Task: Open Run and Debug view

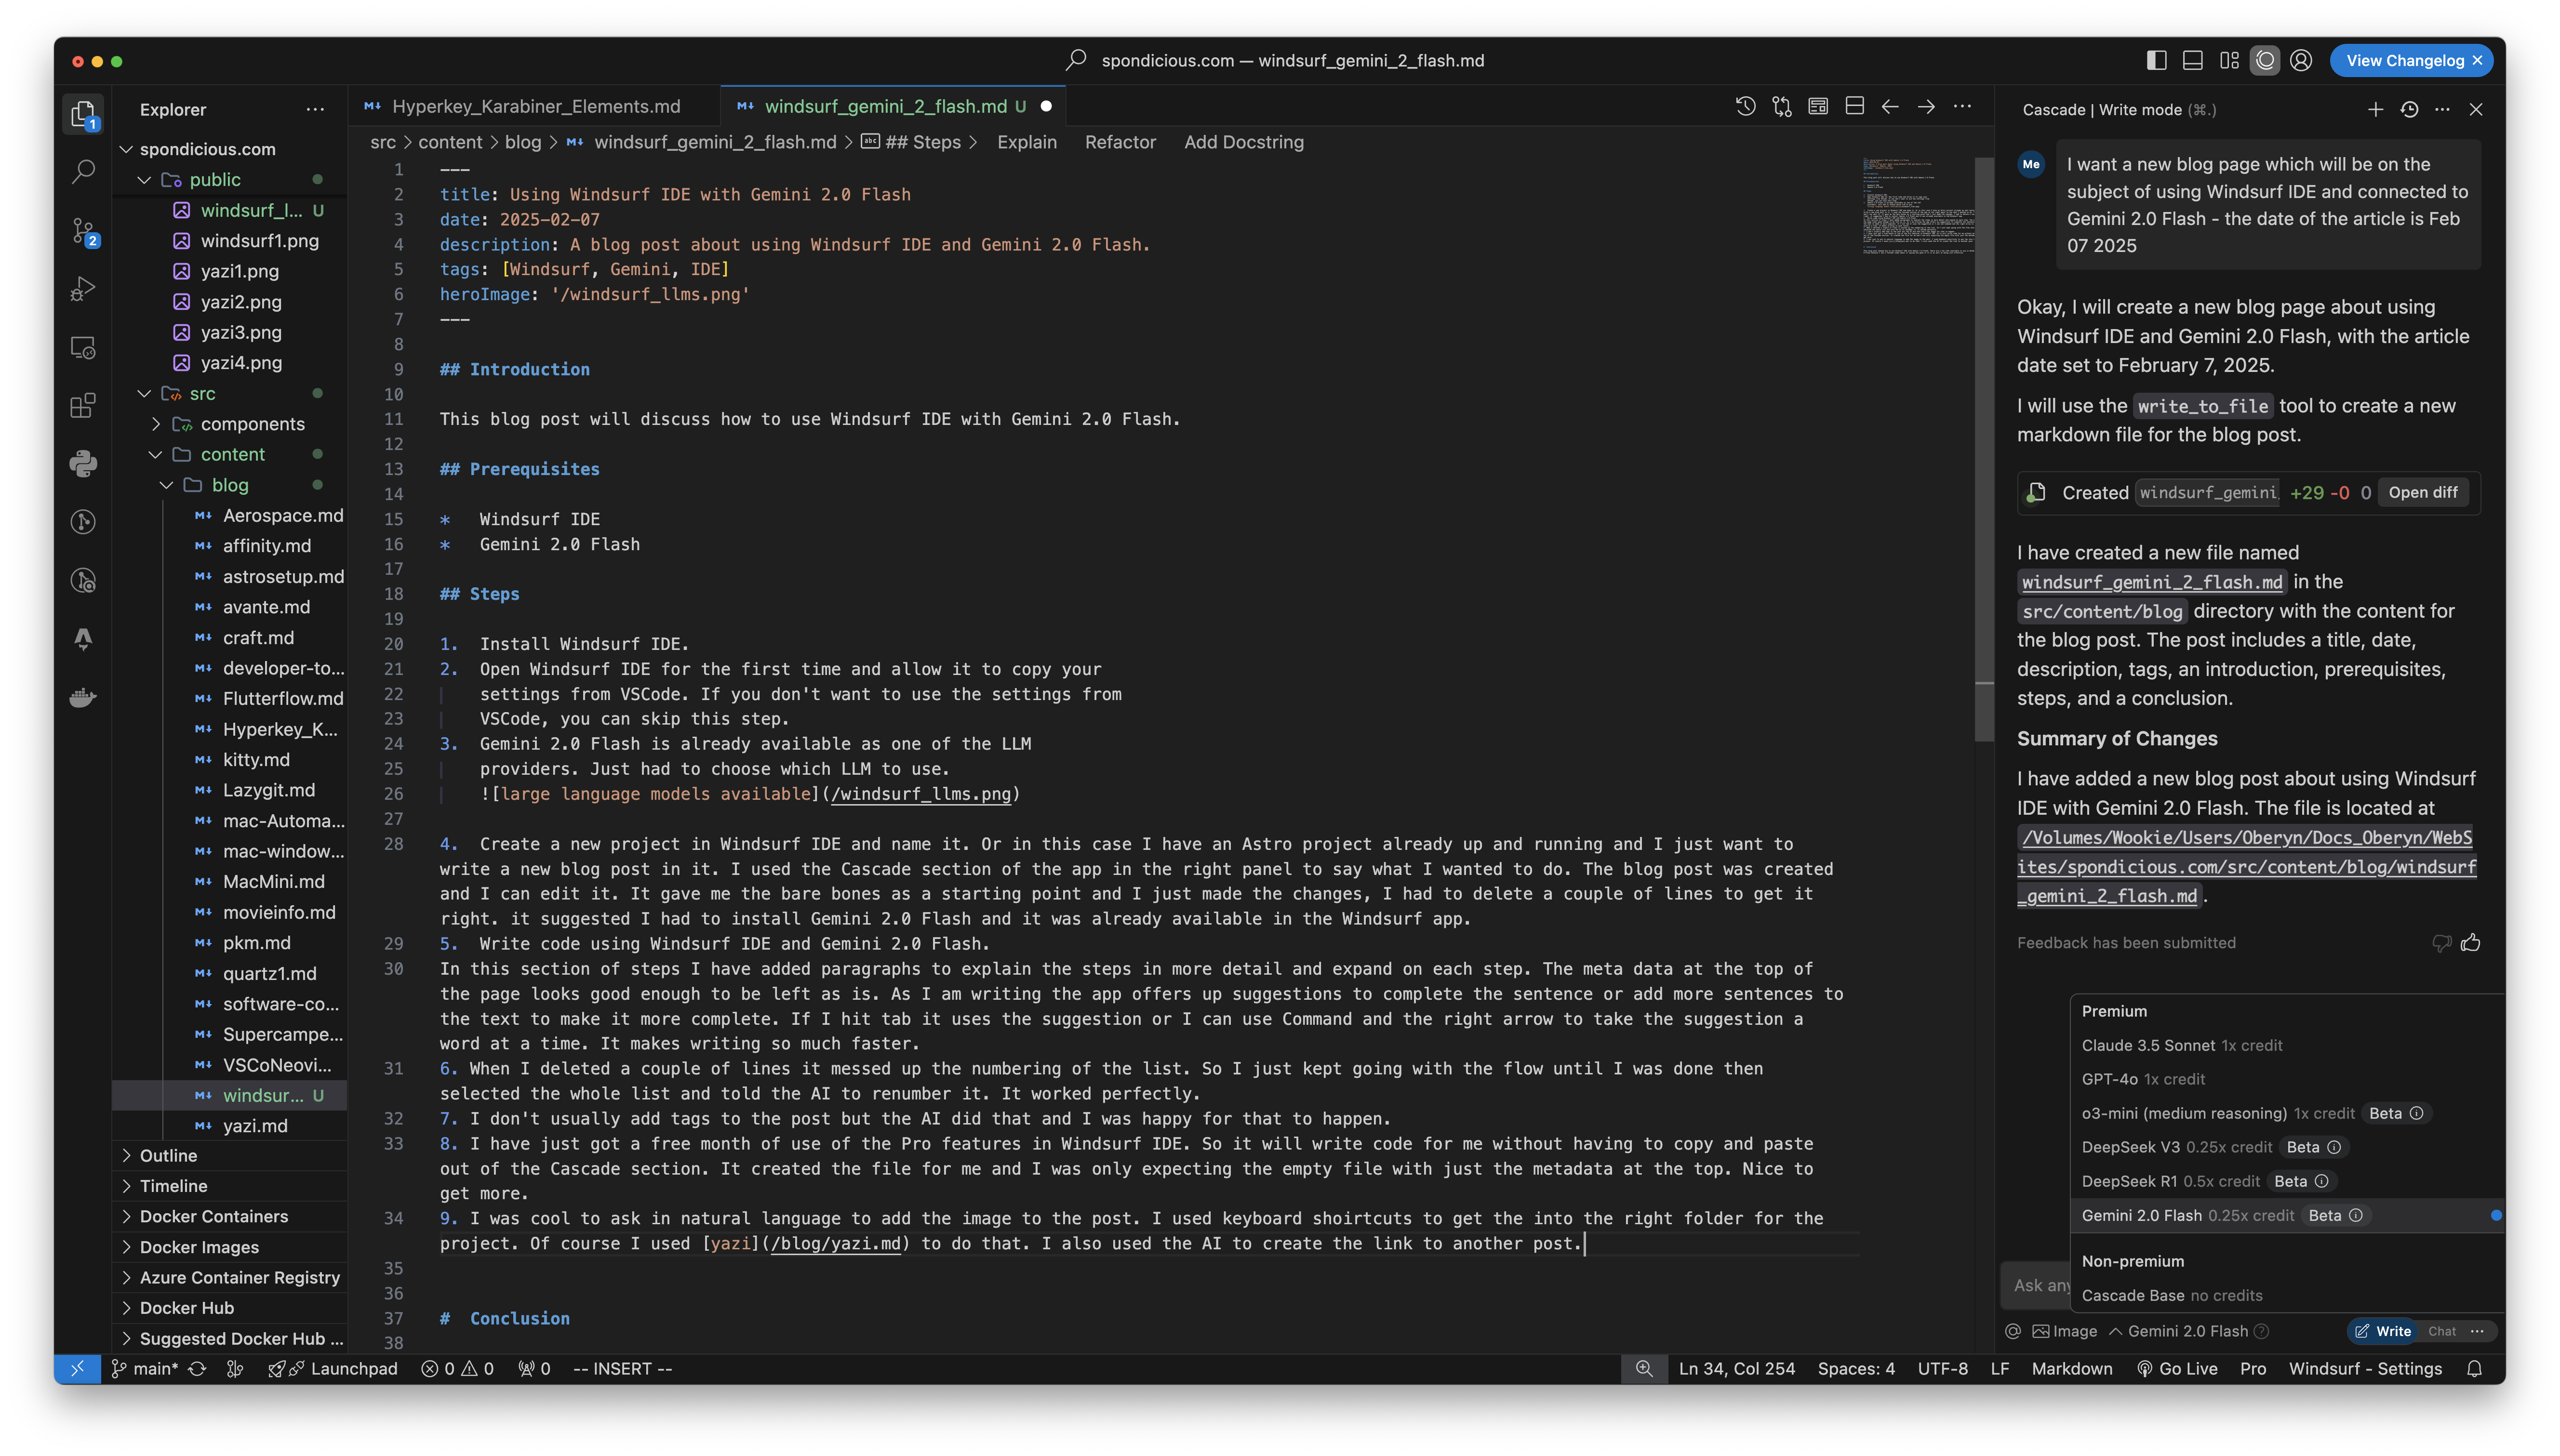Action: [x=83, y=289]
